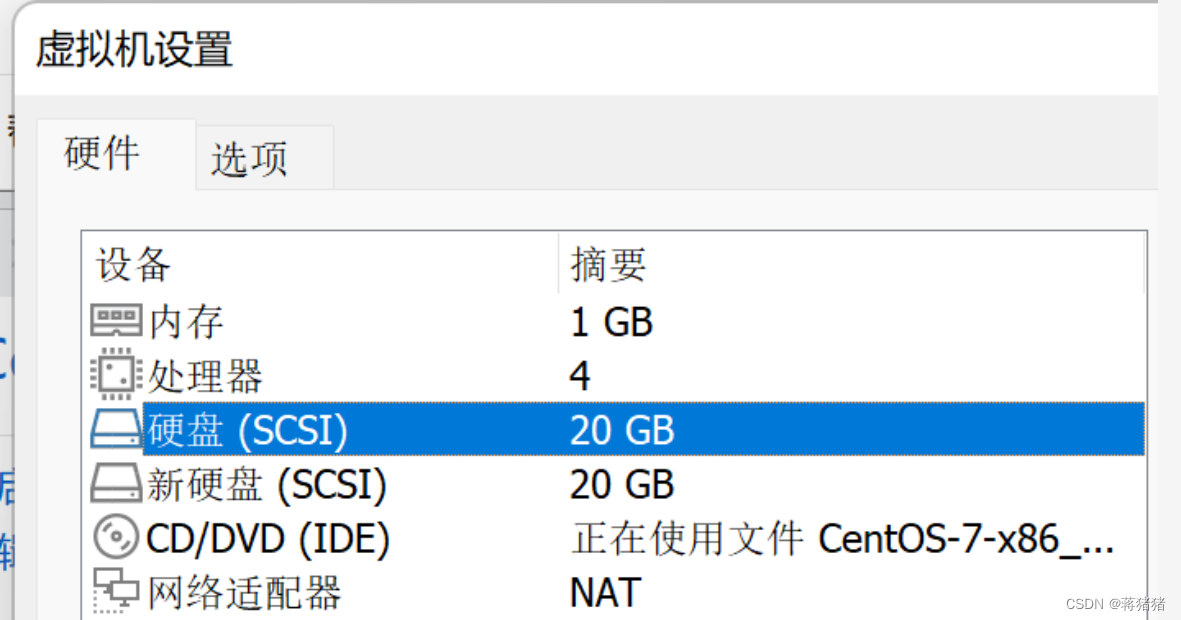Click the 1 GB memory summary value
Viewport: 1181px width, 620px height.
click(x=611, y=321)
